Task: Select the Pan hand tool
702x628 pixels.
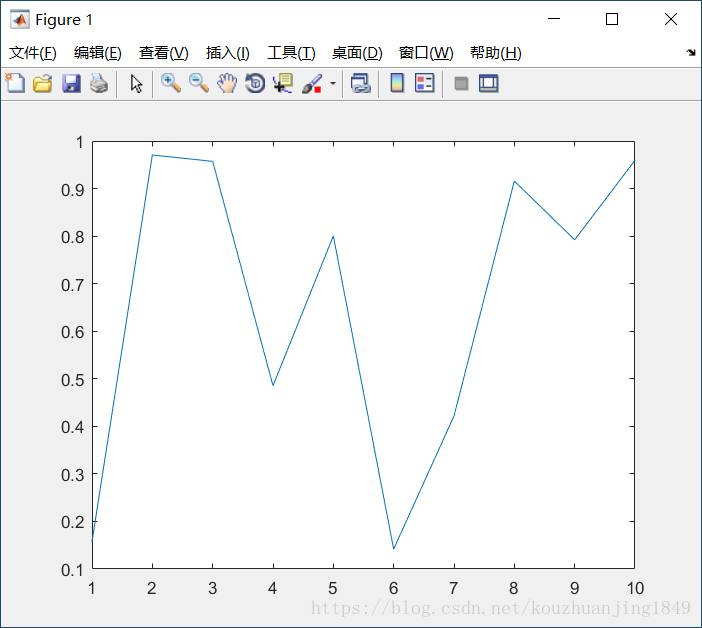Action: 227,83
